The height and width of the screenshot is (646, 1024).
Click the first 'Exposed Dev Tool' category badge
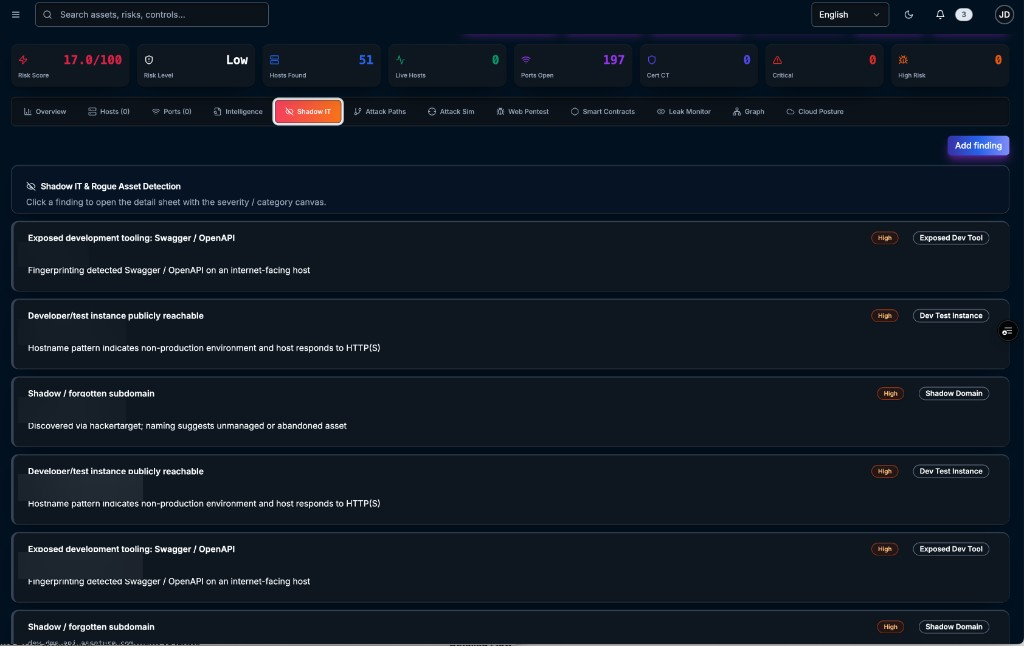[x=951, y=238]
